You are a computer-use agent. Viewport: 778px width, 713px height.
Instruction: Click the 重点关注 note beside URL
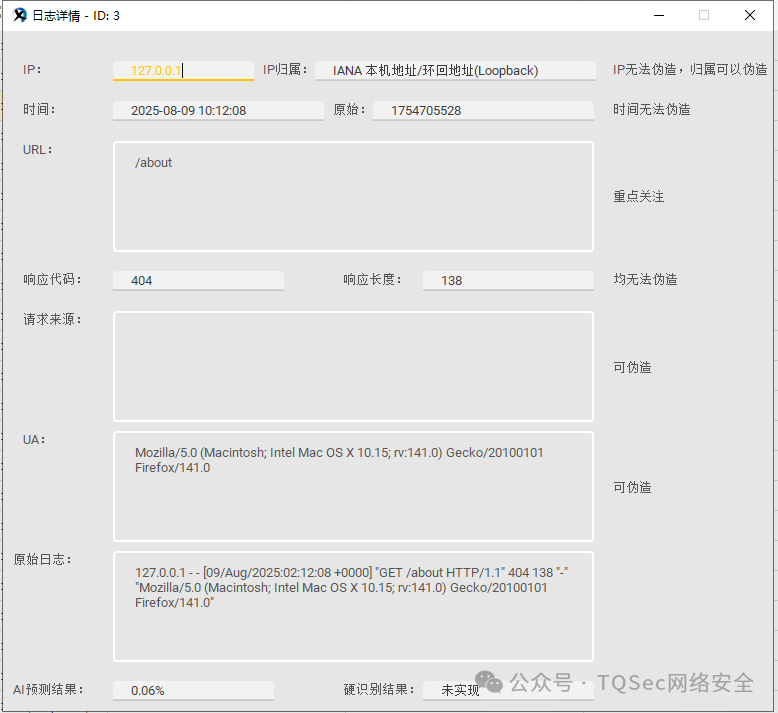639,196
